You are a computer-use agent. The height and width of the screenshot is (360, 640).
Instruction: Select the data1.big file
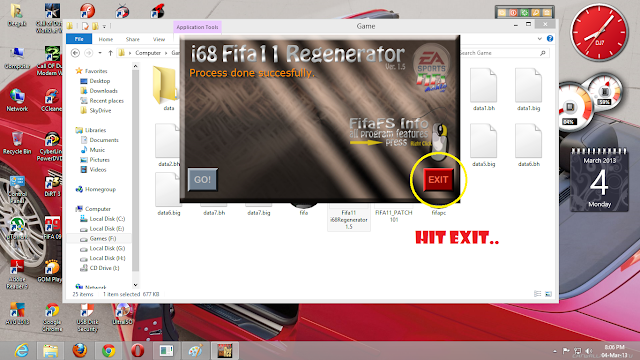(x=529, y=90)
